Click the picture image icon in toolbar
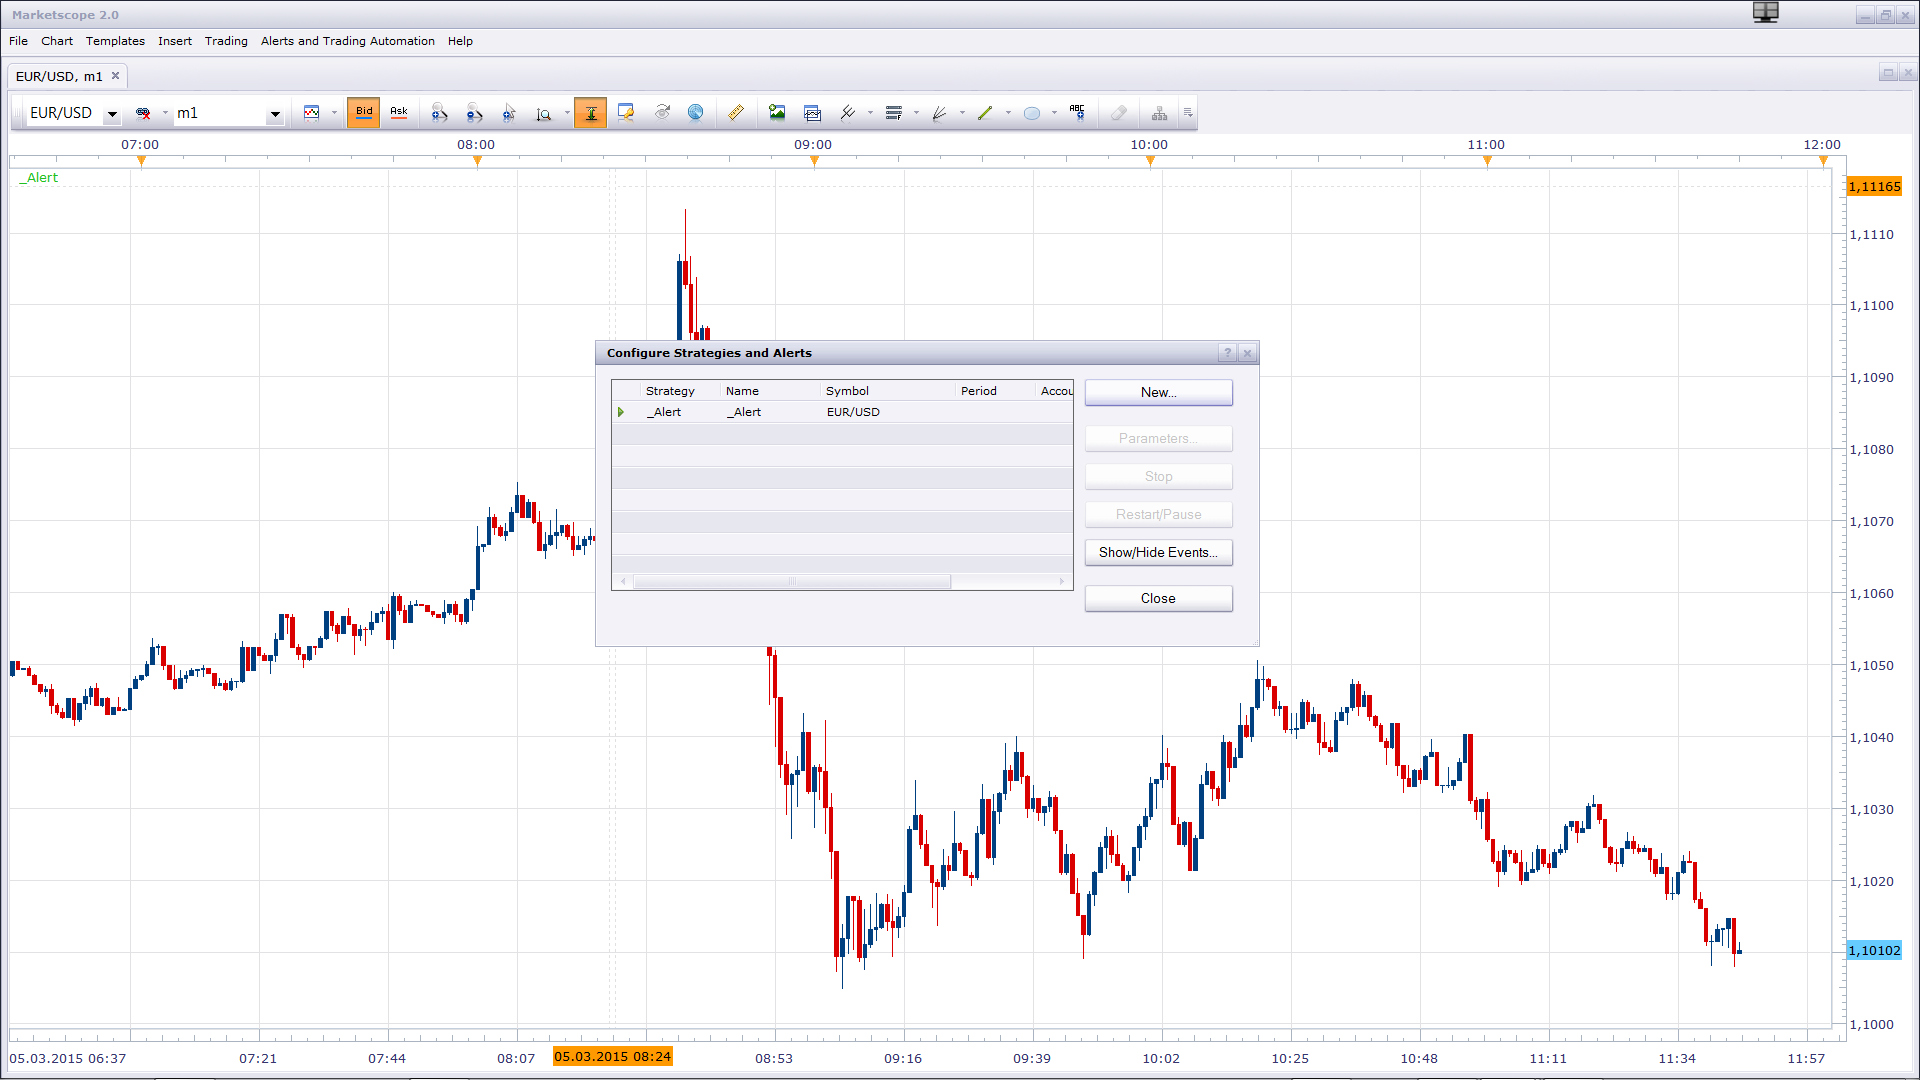The image size is (1920, 1080). (777, 113)
